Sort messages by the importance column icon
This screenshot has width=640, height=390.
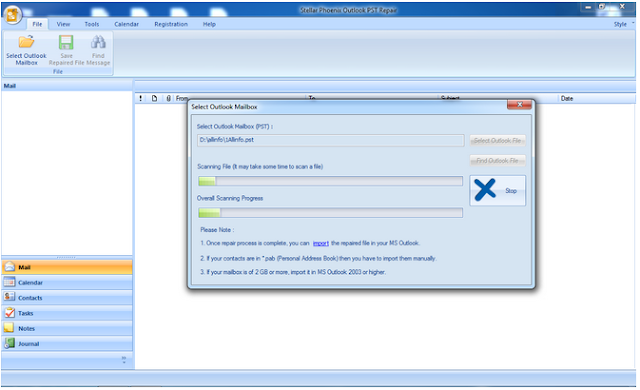coord(141,98)
